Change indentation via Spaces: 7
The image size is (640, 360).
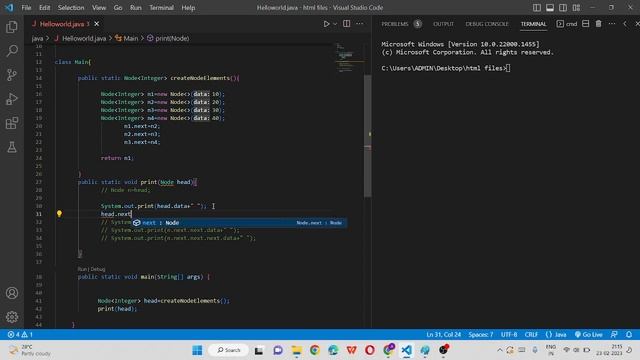point(480,334)
